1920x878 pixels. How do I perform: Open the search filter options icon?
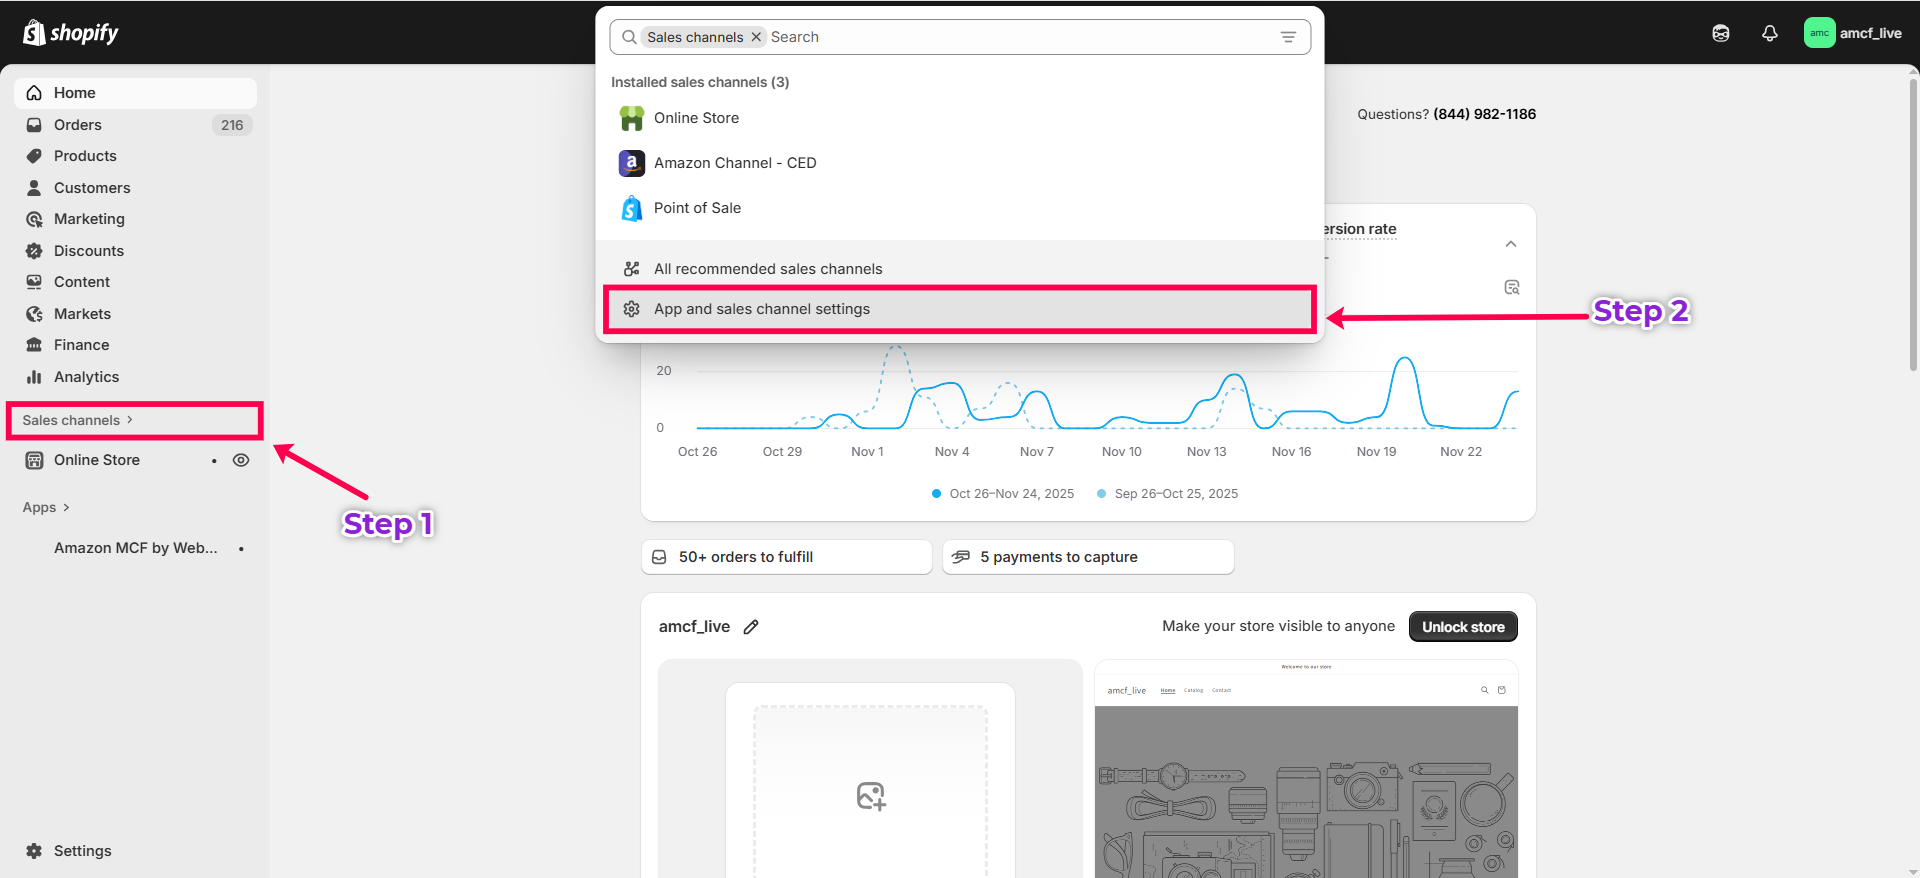[1288, 37]
